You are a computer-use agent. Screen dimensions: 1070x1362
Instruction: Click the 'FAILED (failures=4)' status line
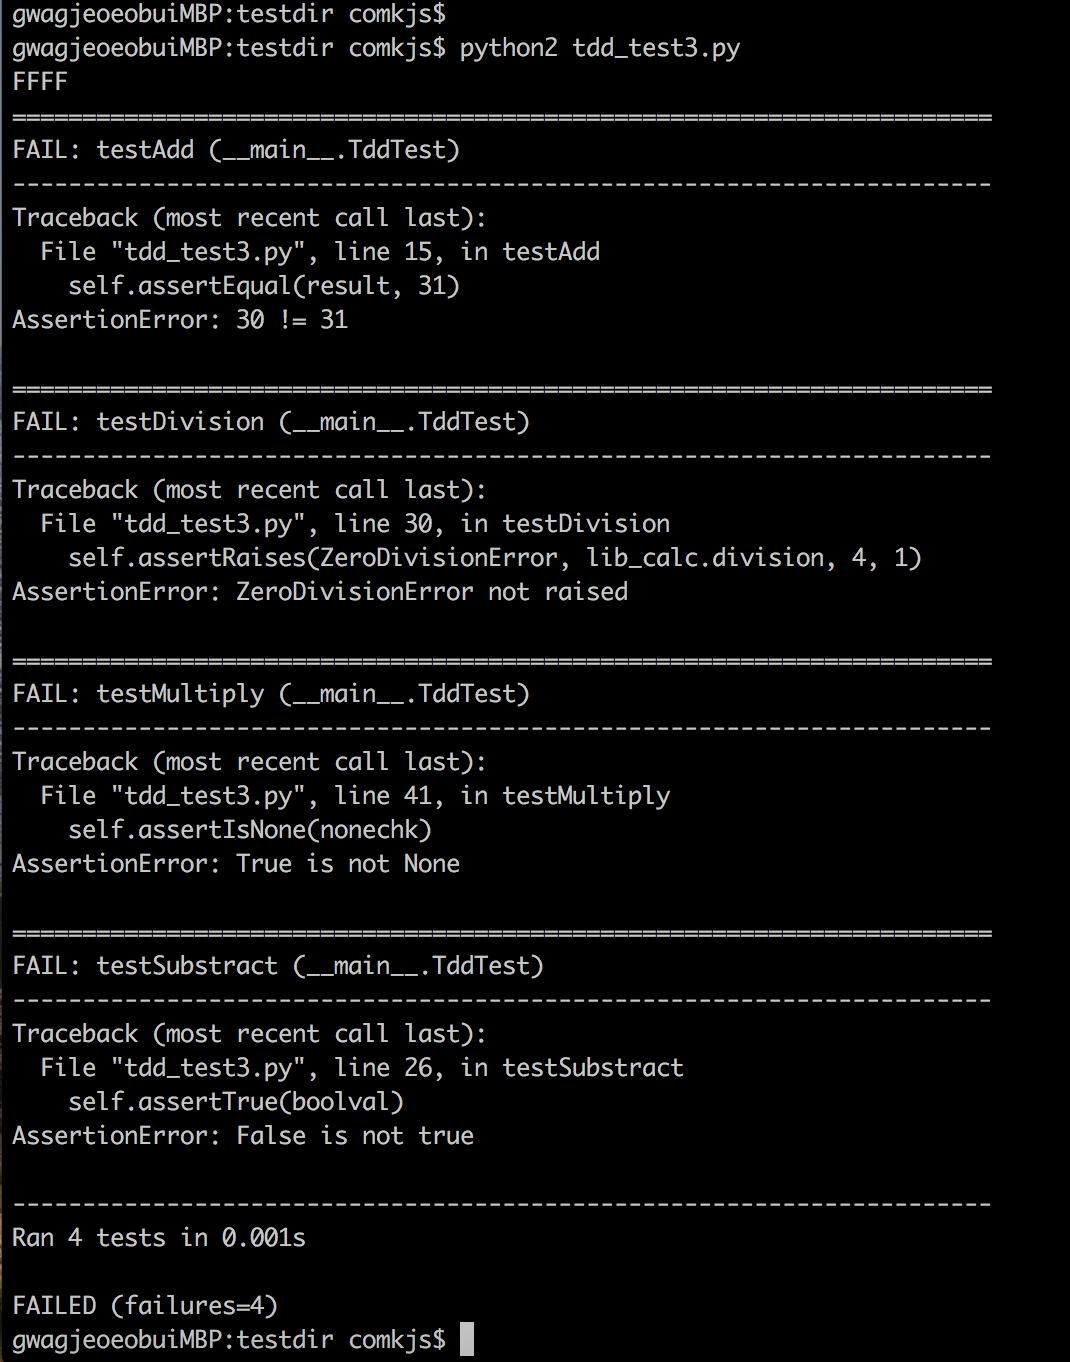pos(145,1306)
